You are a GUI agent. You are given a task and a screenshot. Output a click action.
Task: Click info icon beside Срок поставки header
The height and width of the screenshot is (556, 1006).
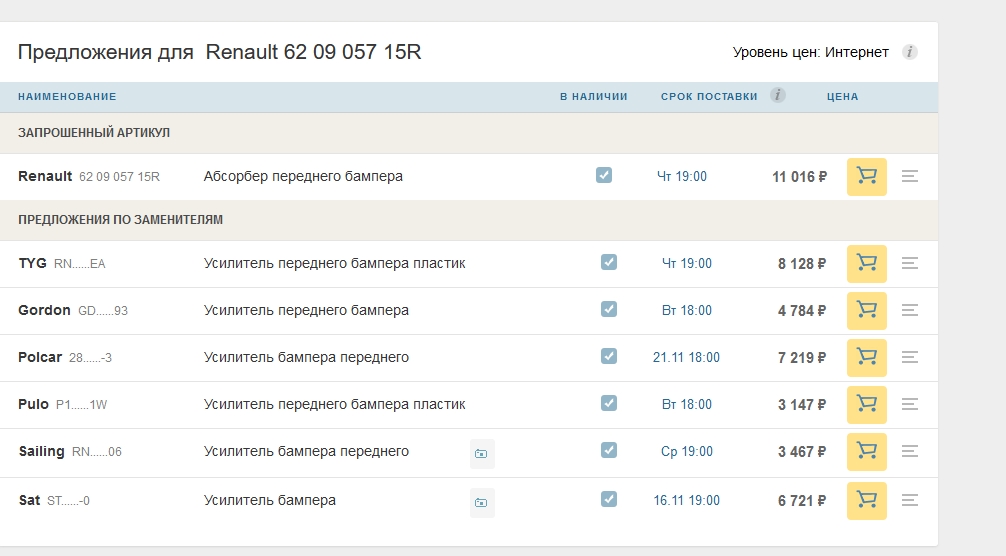pyautogui.click(x=778, y=96)
